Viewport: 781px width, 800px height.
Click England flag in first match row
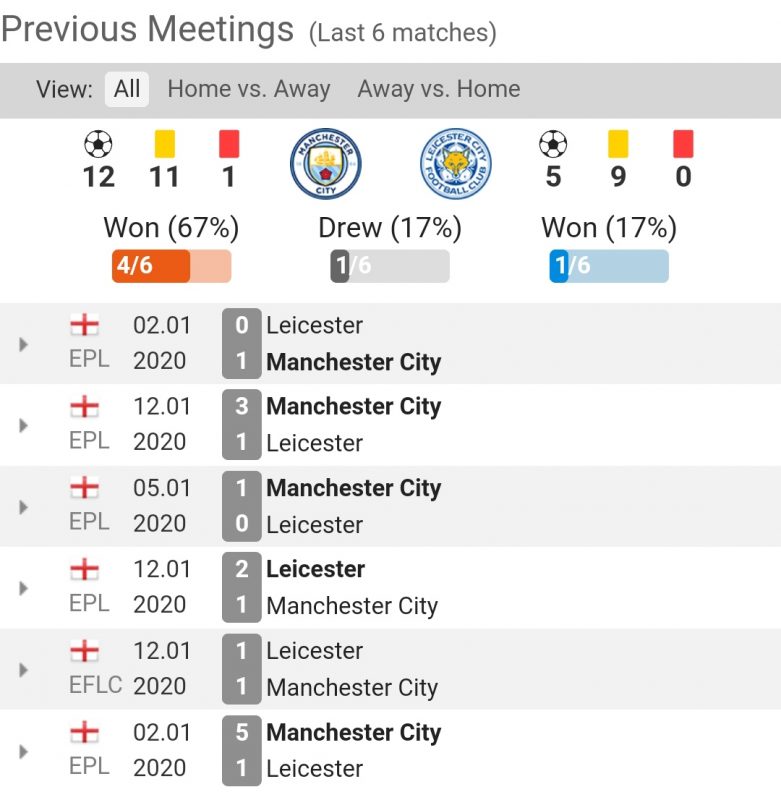point(85,325)
